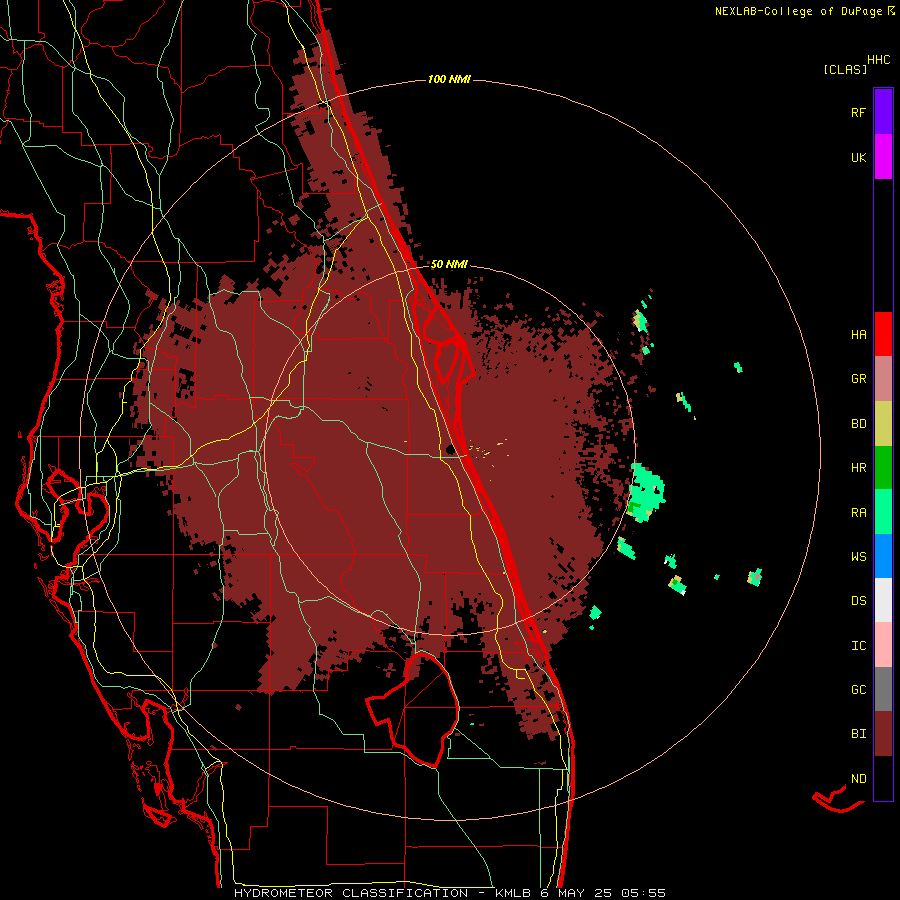Click the IC light-pink legend swatch
The width and height of the screenshot is (900, 900).
883,645
